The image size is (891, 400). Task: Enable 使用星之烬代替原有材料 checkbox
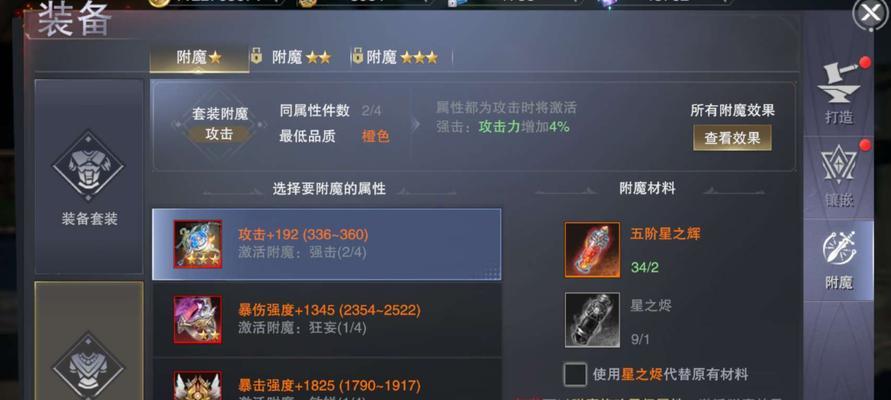click(575, 374)
